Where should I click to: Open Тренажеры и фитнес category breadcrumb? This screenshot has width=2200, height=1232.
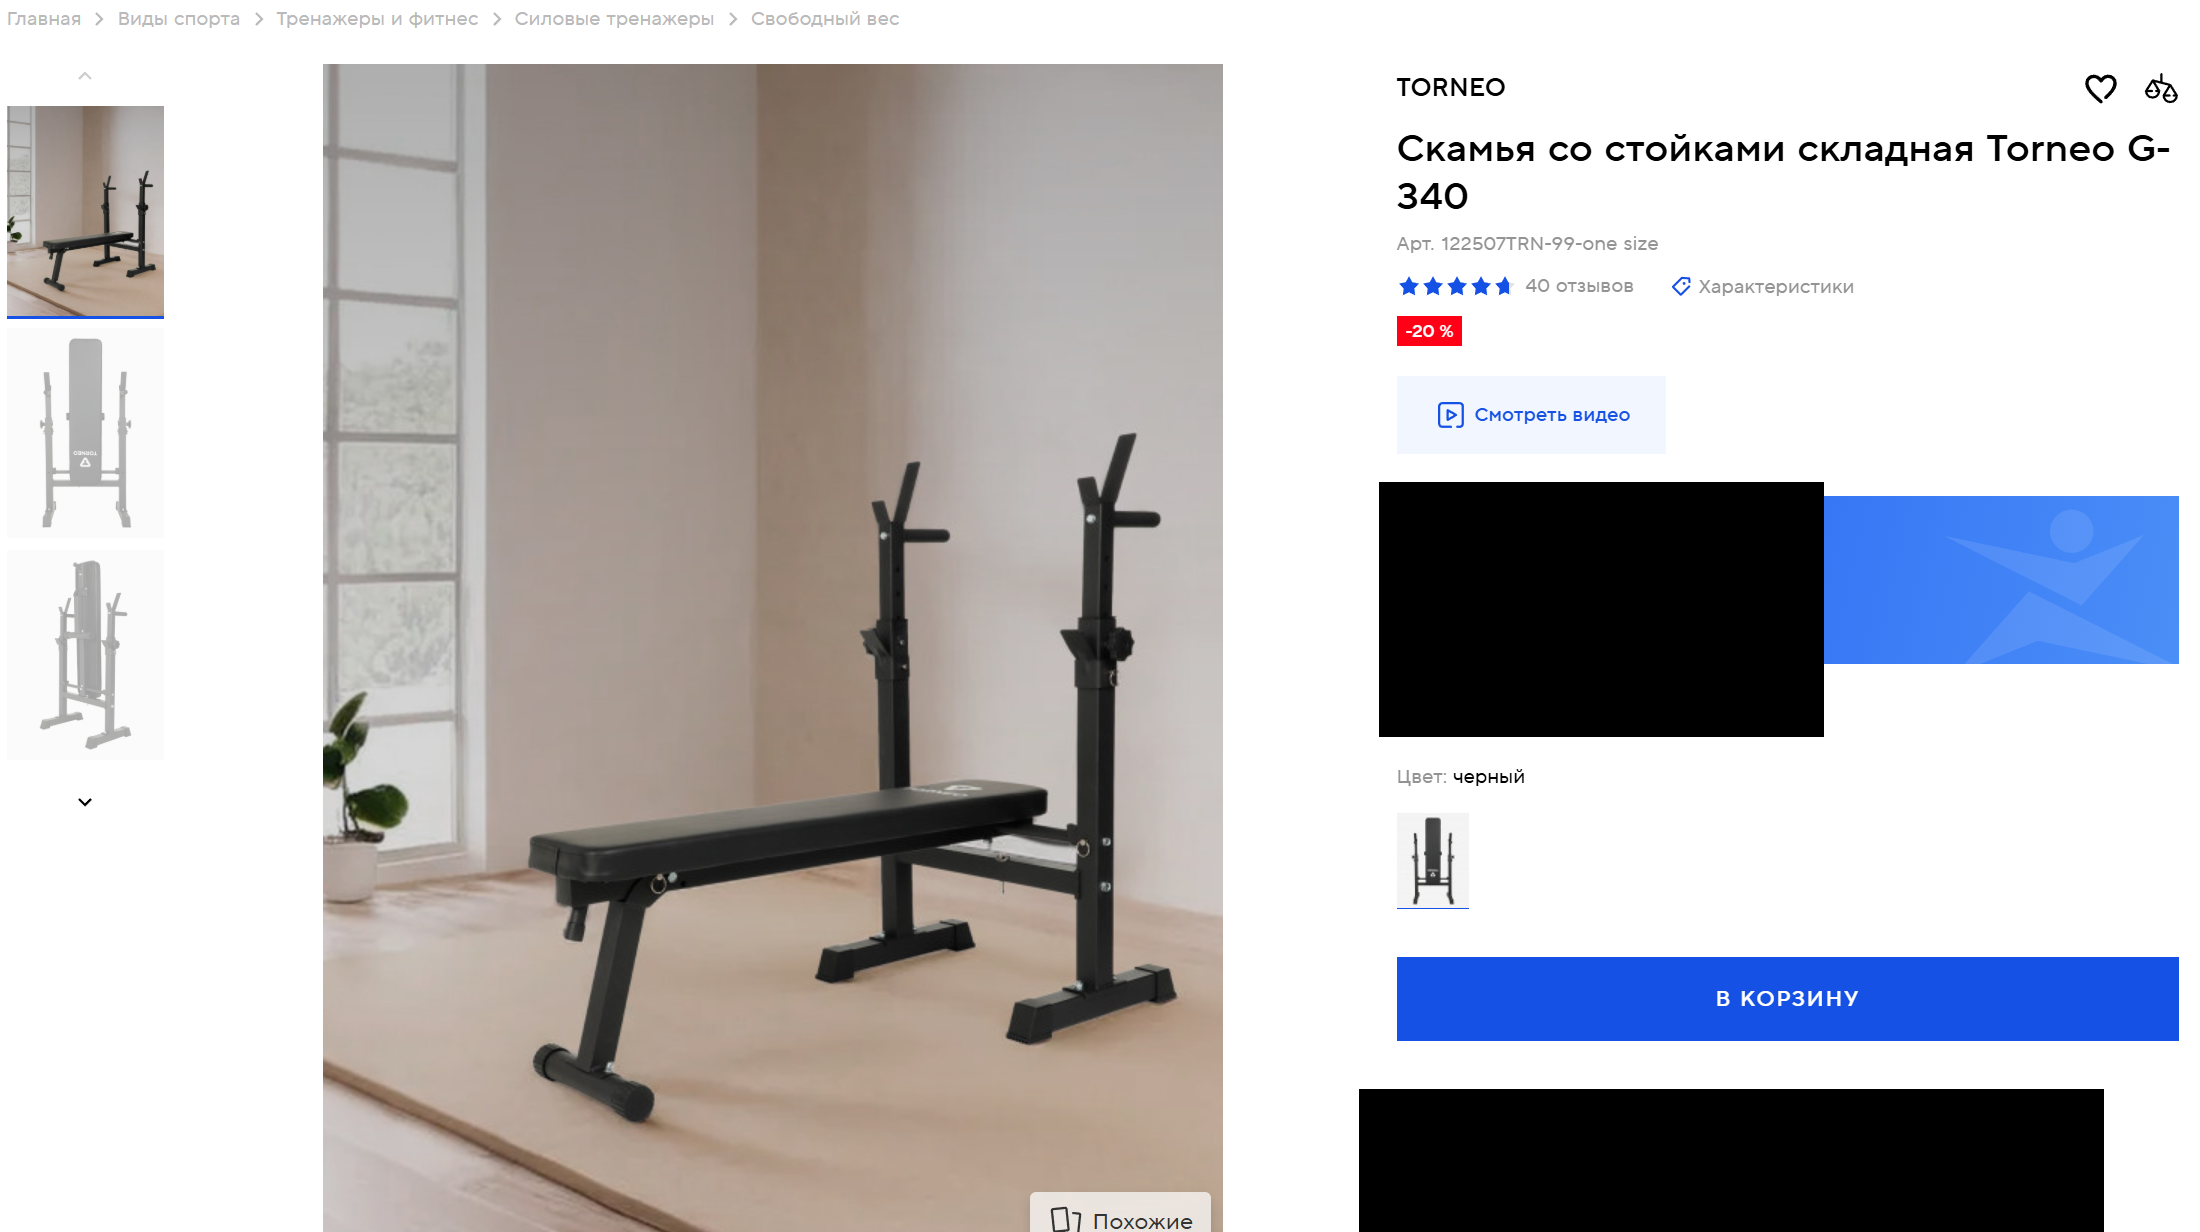pyautogui.click(x=377, y=19)
